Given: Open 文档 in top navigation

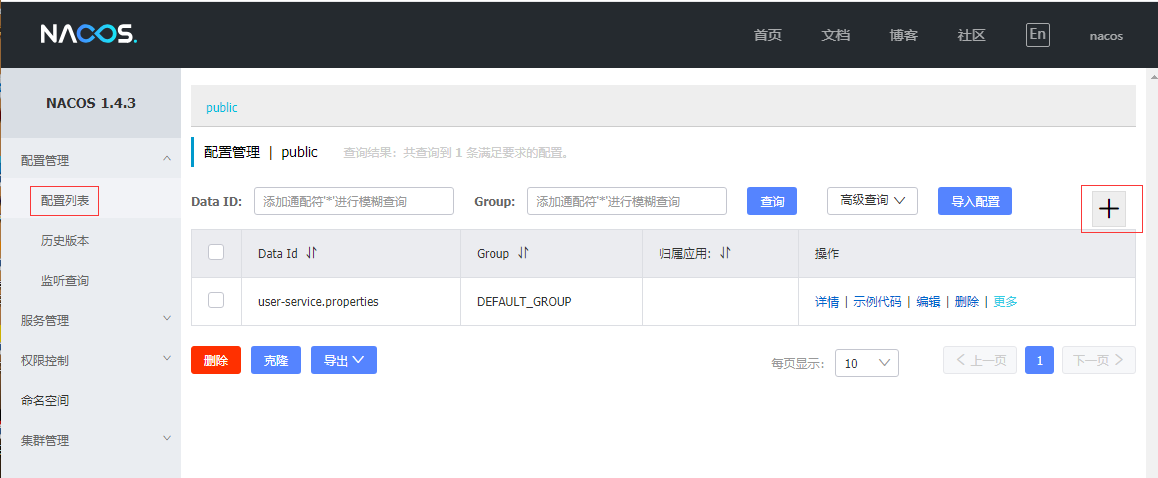Looking at the screenshot, I should click(x=835, y=35).
